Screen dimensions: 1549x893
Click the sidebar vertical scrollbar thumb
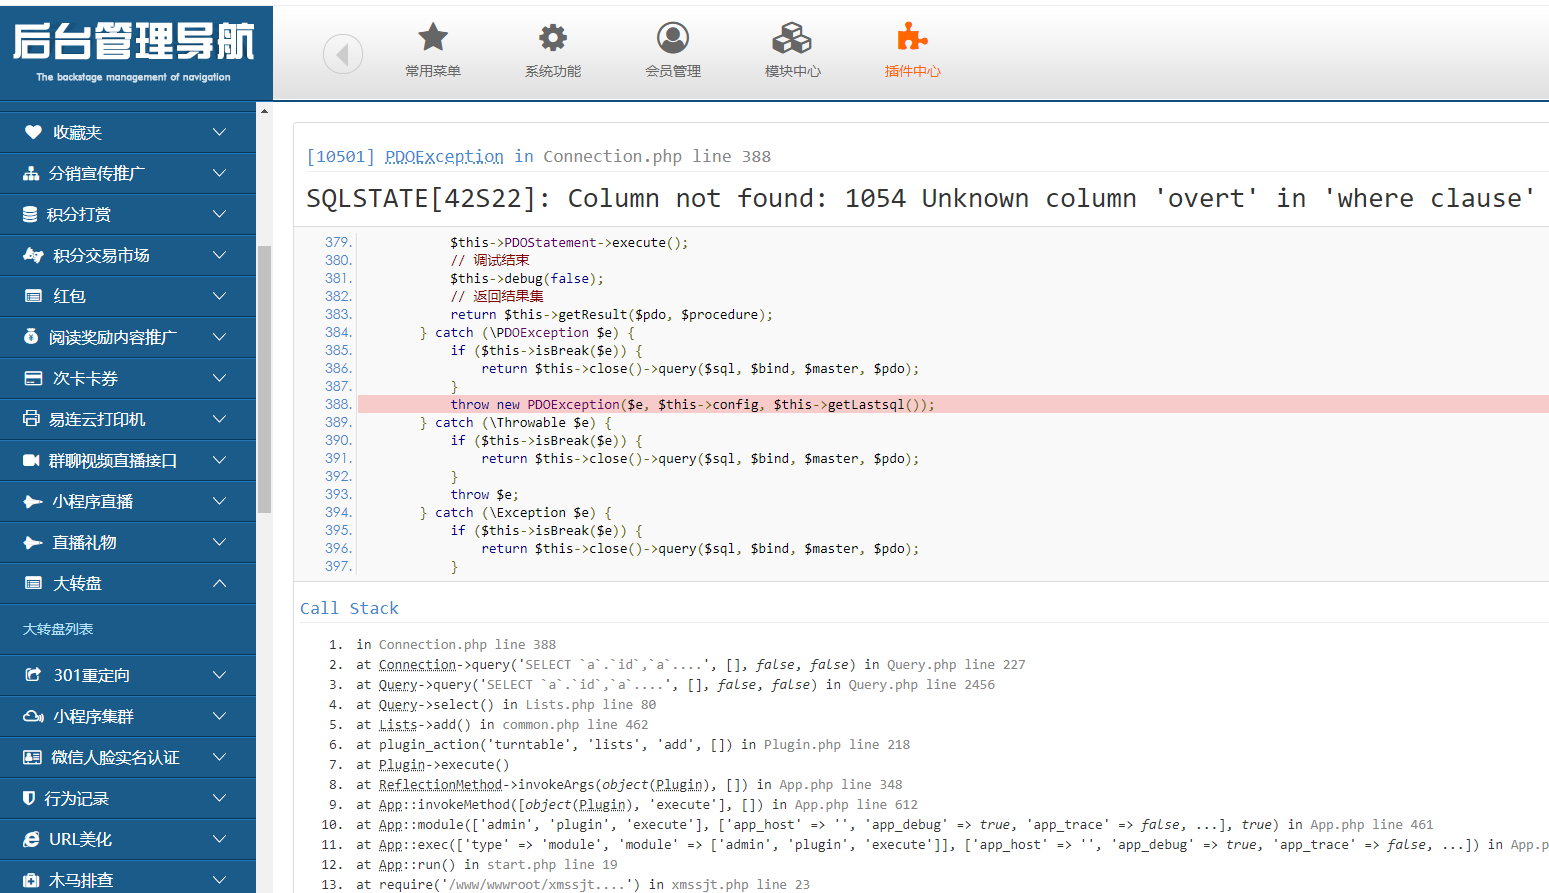[x=264, y=380]
